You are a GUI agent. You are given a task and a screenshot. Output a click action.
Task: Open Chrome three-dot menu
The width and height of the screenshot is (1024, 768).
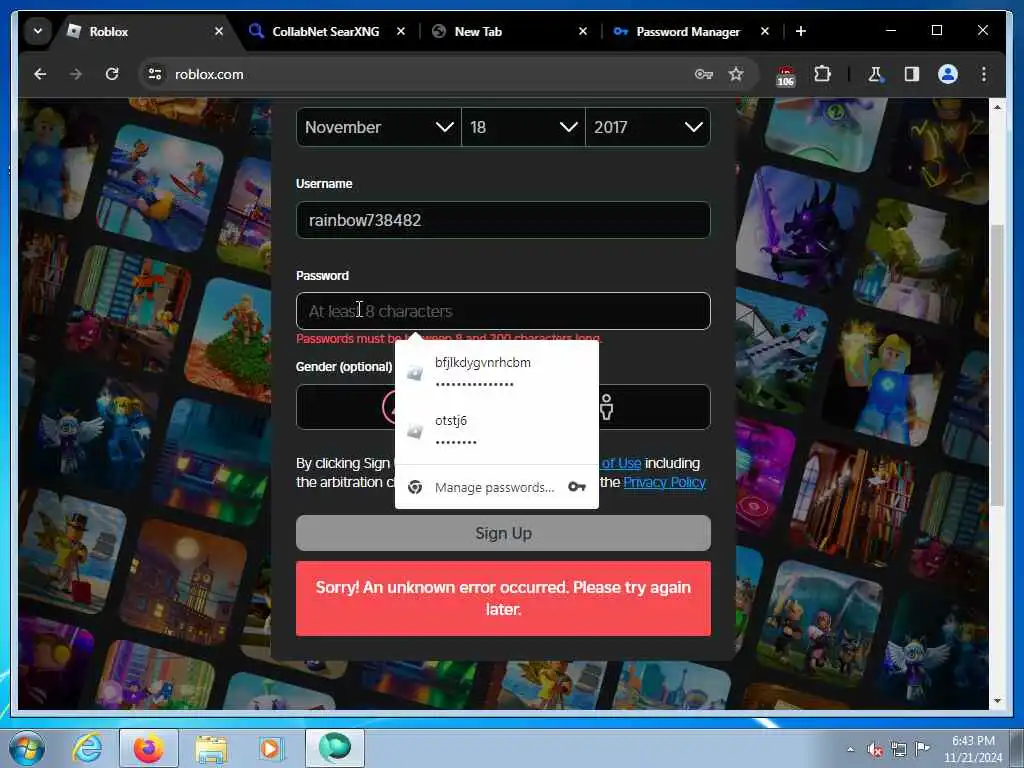coord(984,74)
